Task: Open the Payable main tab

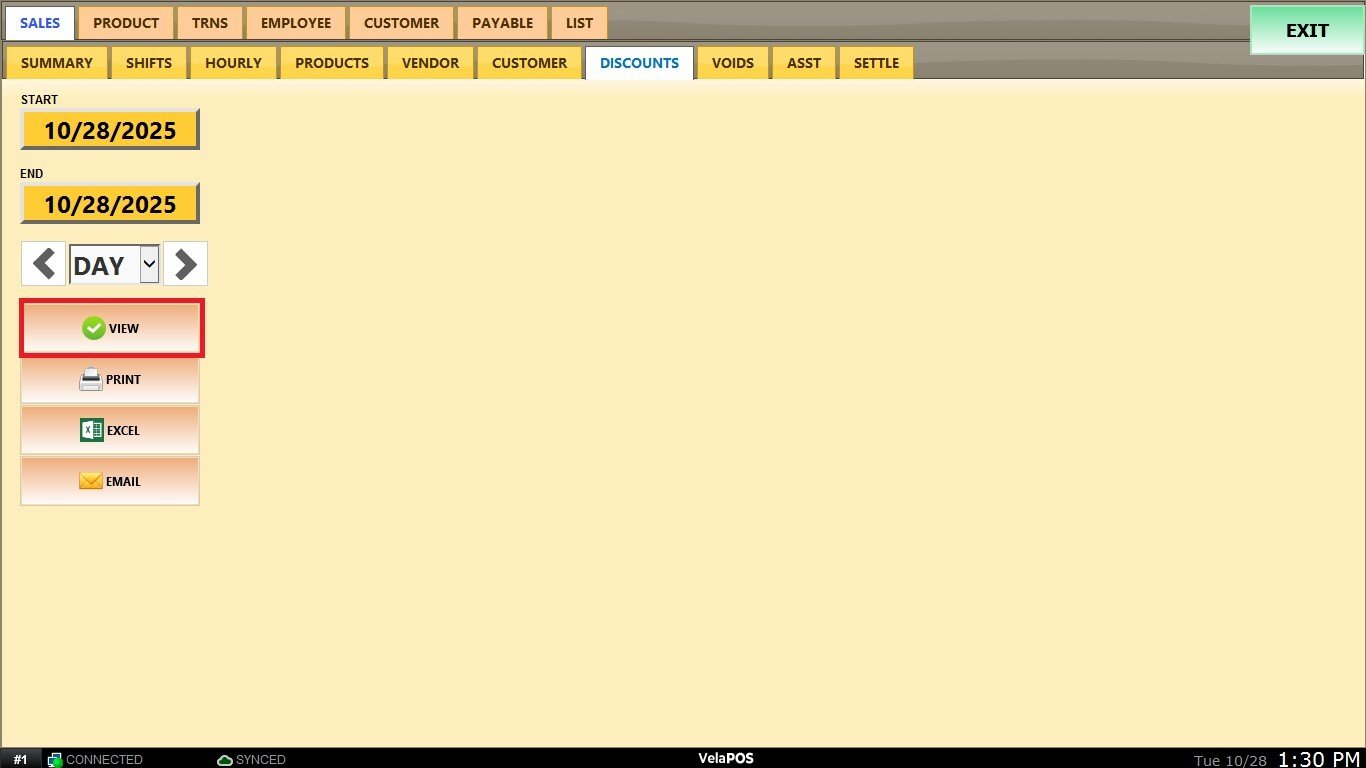Action: click(x=502, y=23)
